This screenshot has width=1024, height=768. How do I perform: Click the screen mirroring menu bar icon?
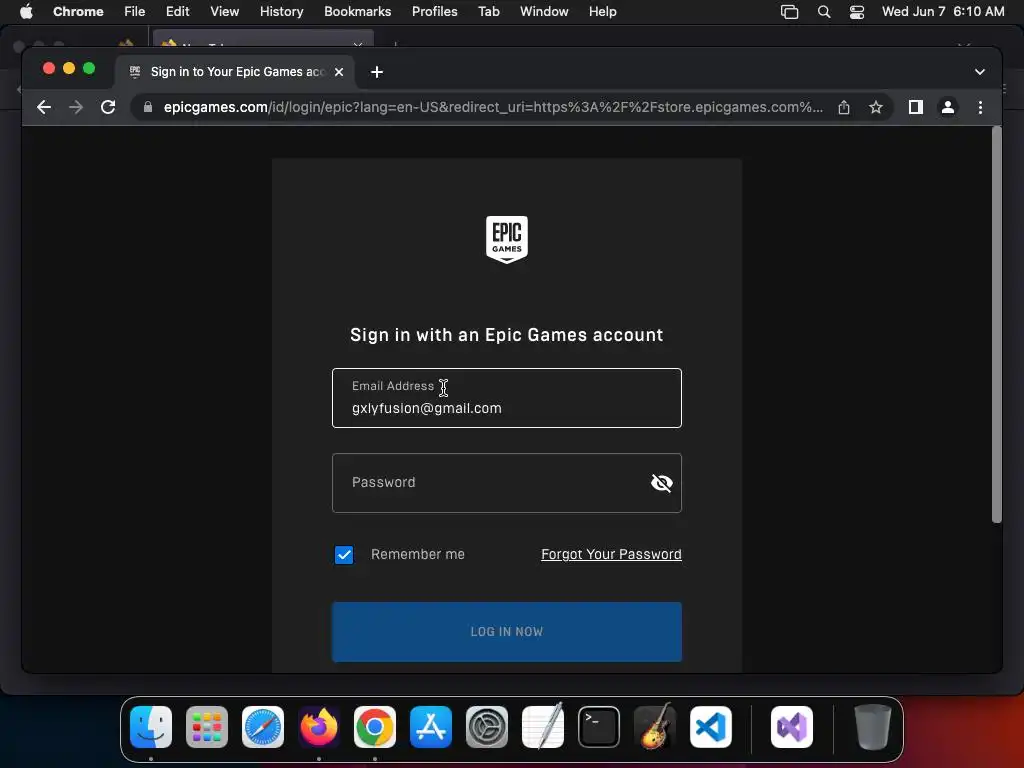tap(790, 12)
